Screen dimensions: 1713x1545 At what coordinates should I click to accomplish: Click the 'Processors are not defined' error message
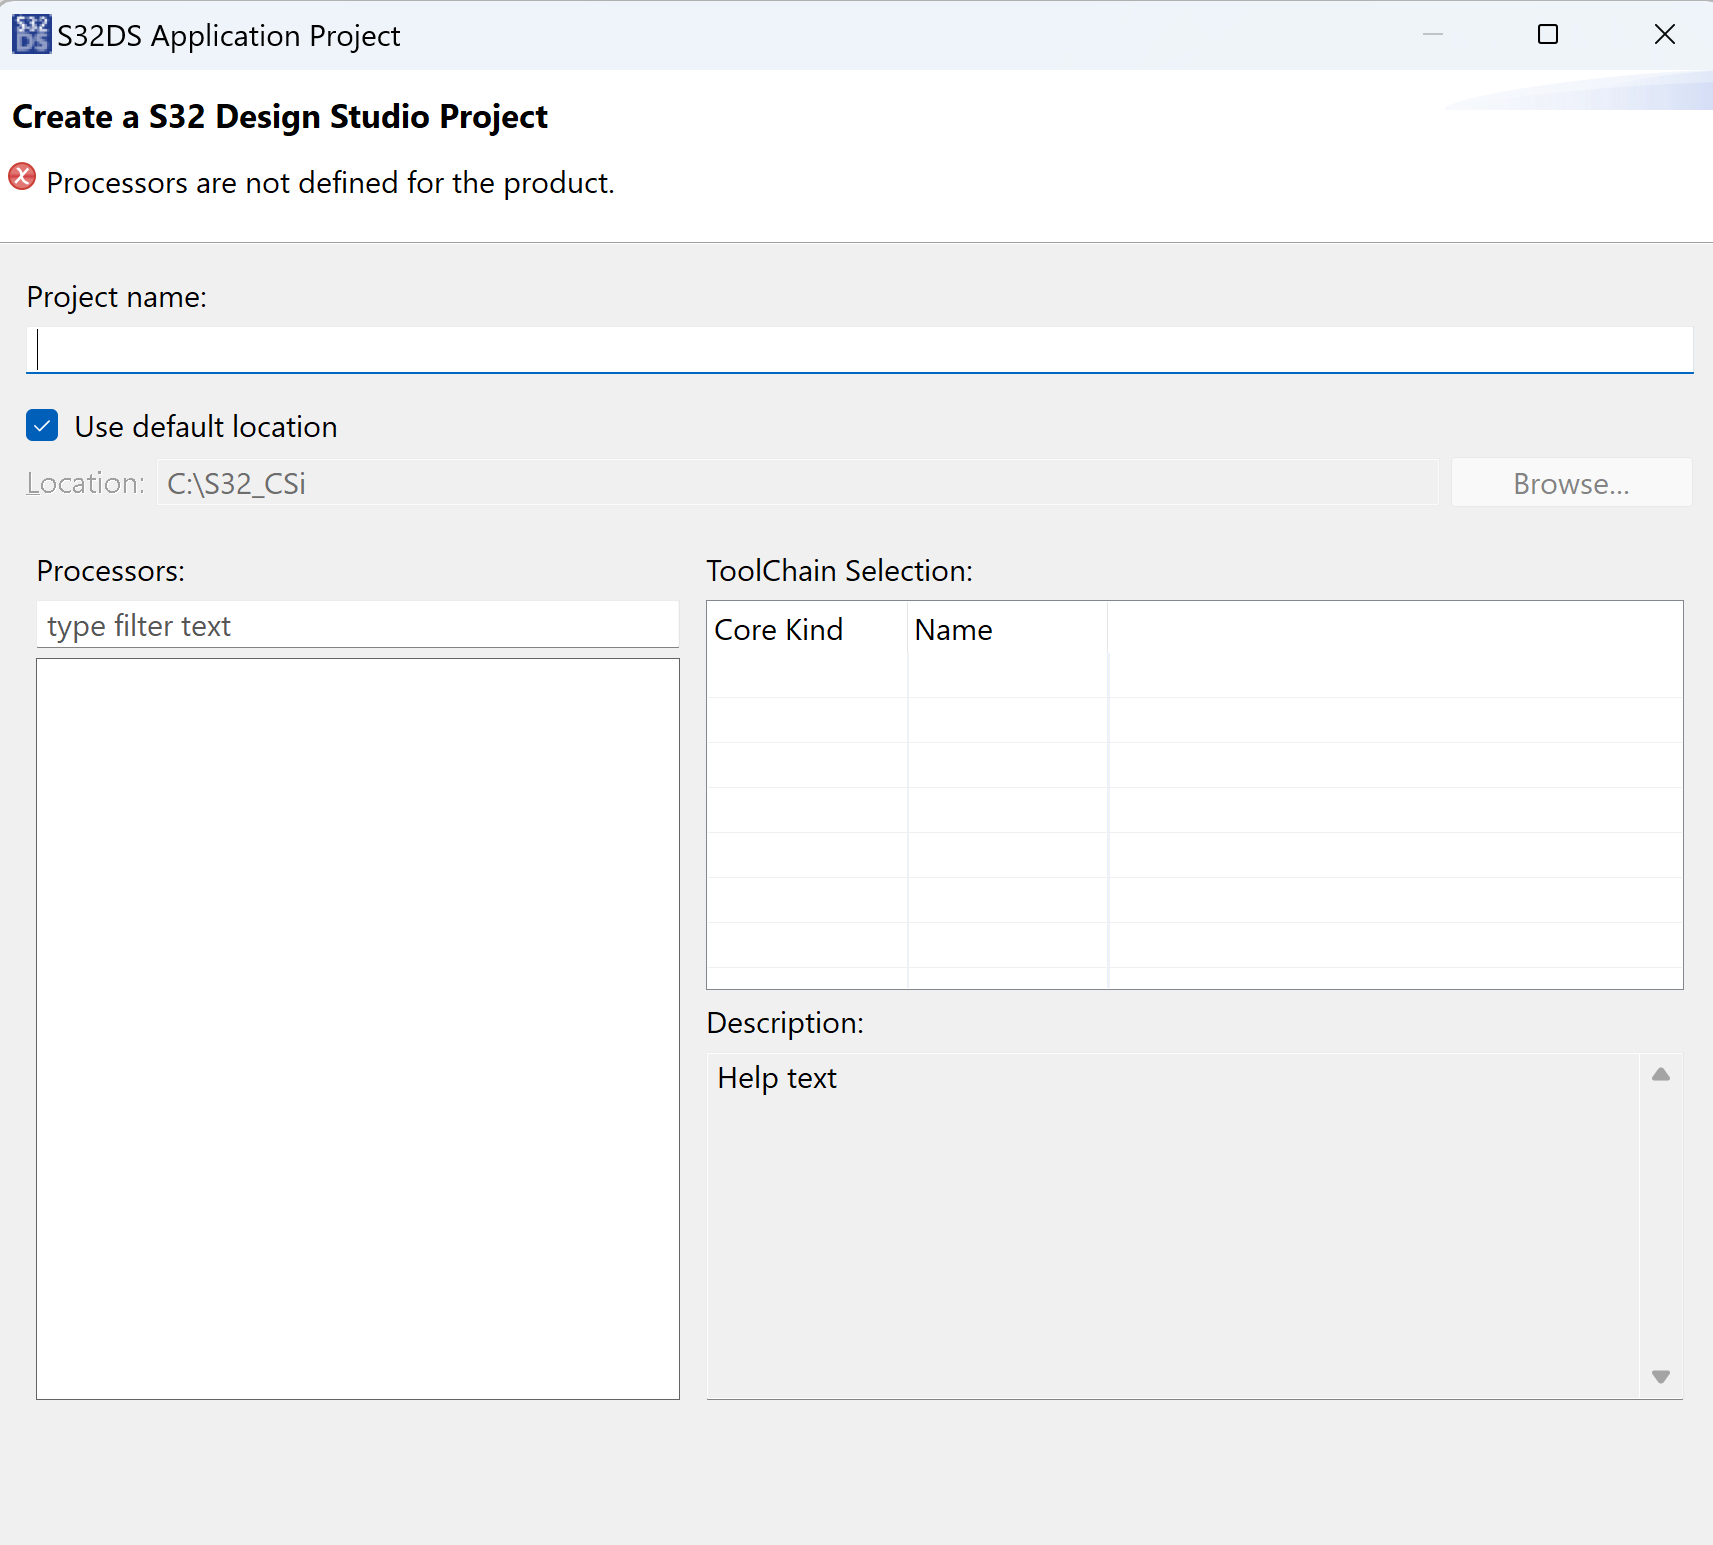(330, 183)
